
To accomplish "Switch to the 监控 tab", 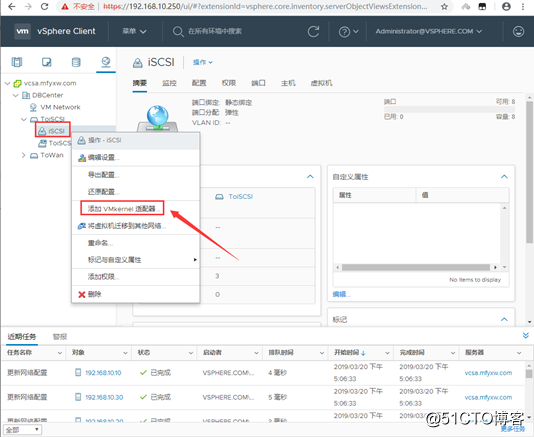I will coord(169,83).
